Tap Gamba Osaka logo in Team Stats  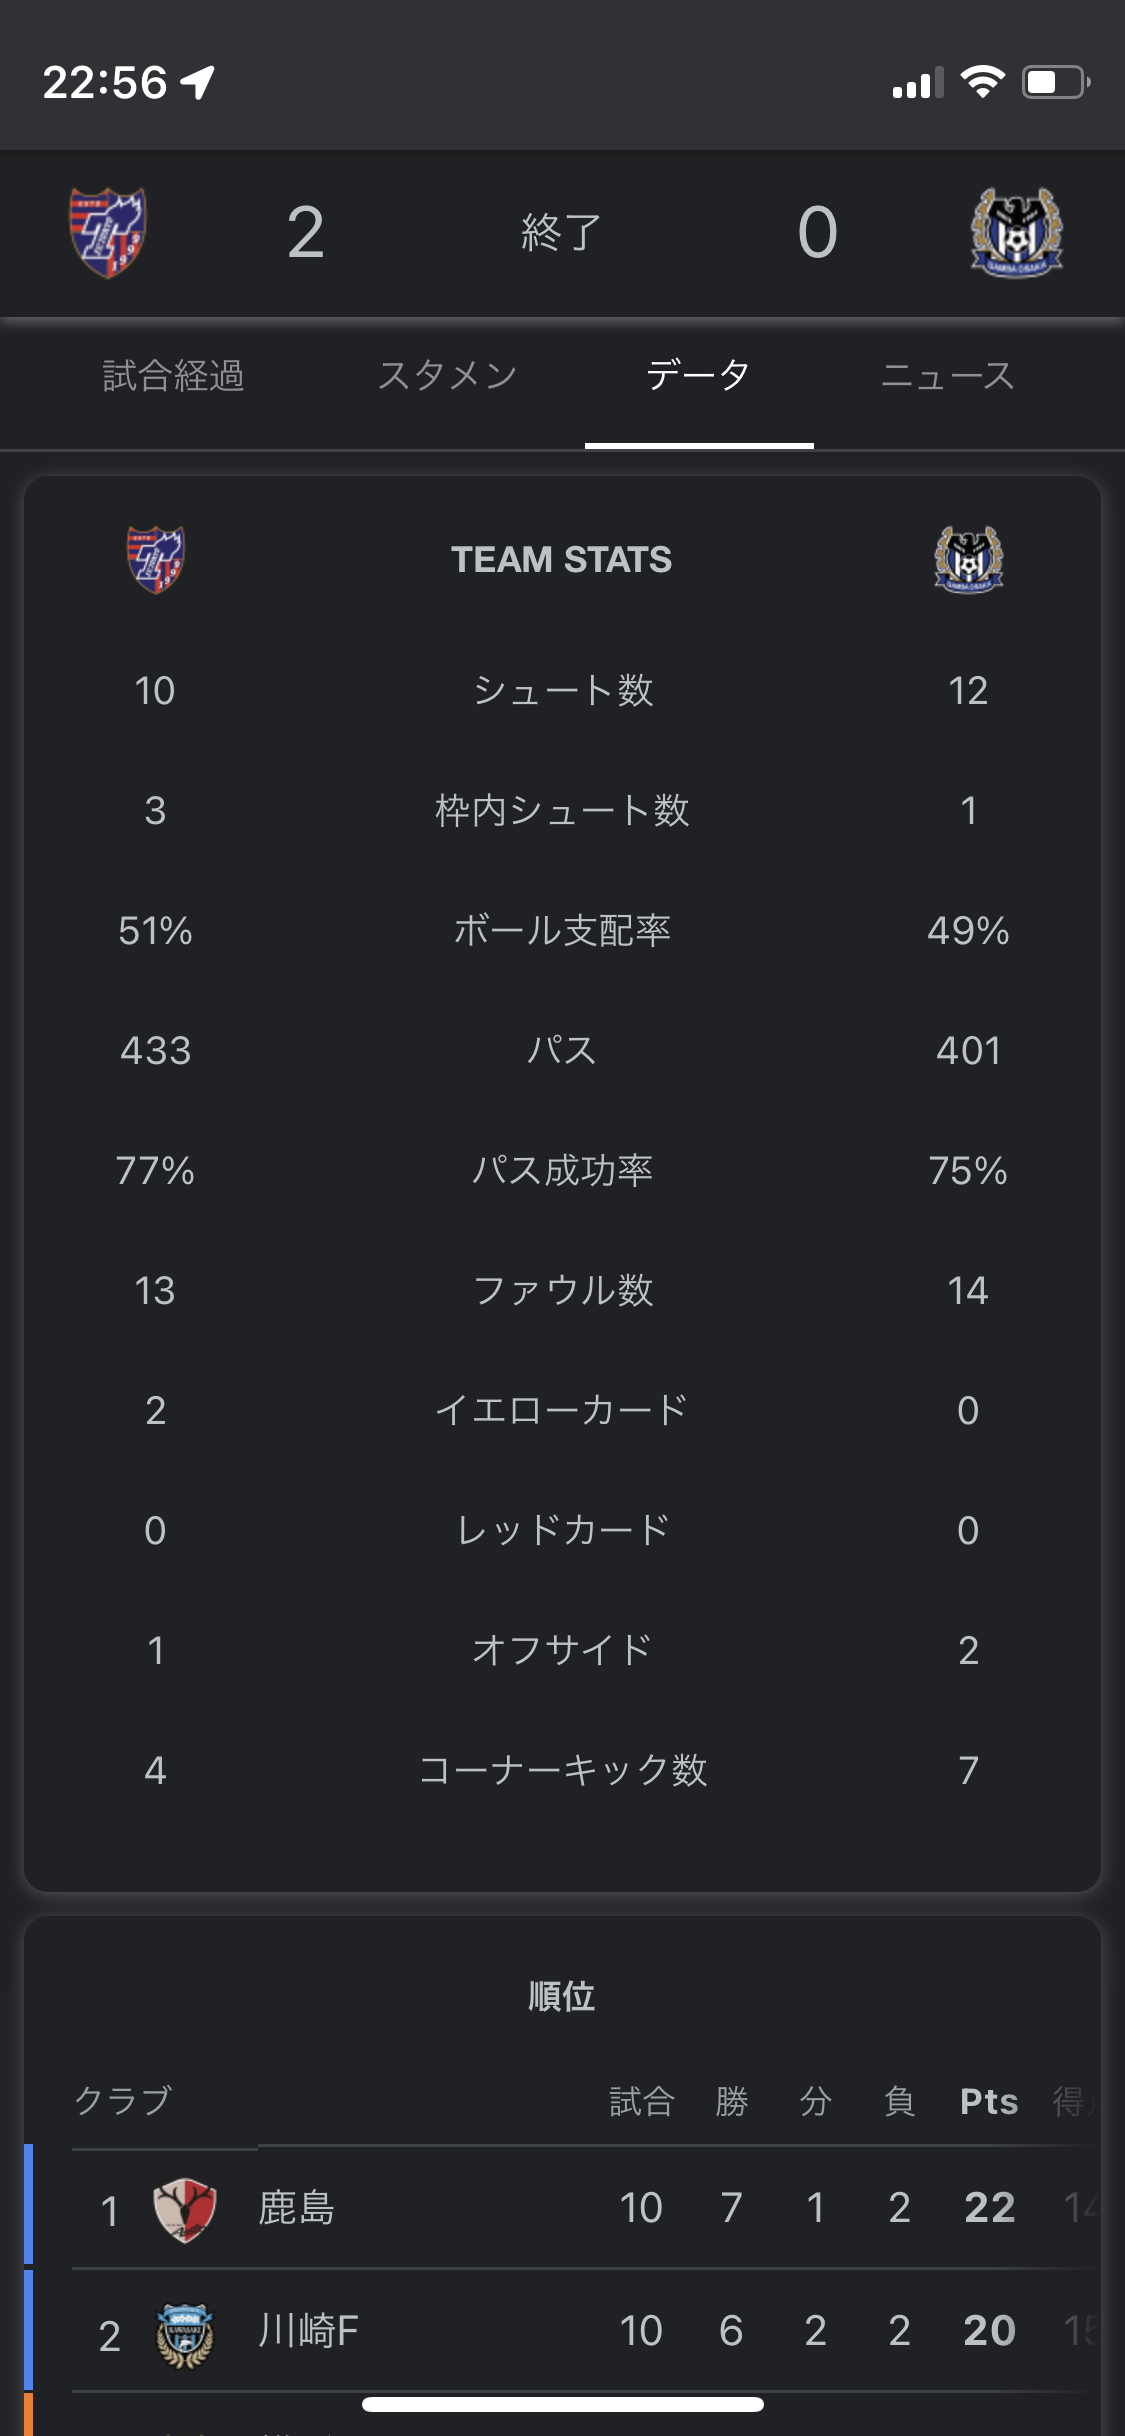968,559
